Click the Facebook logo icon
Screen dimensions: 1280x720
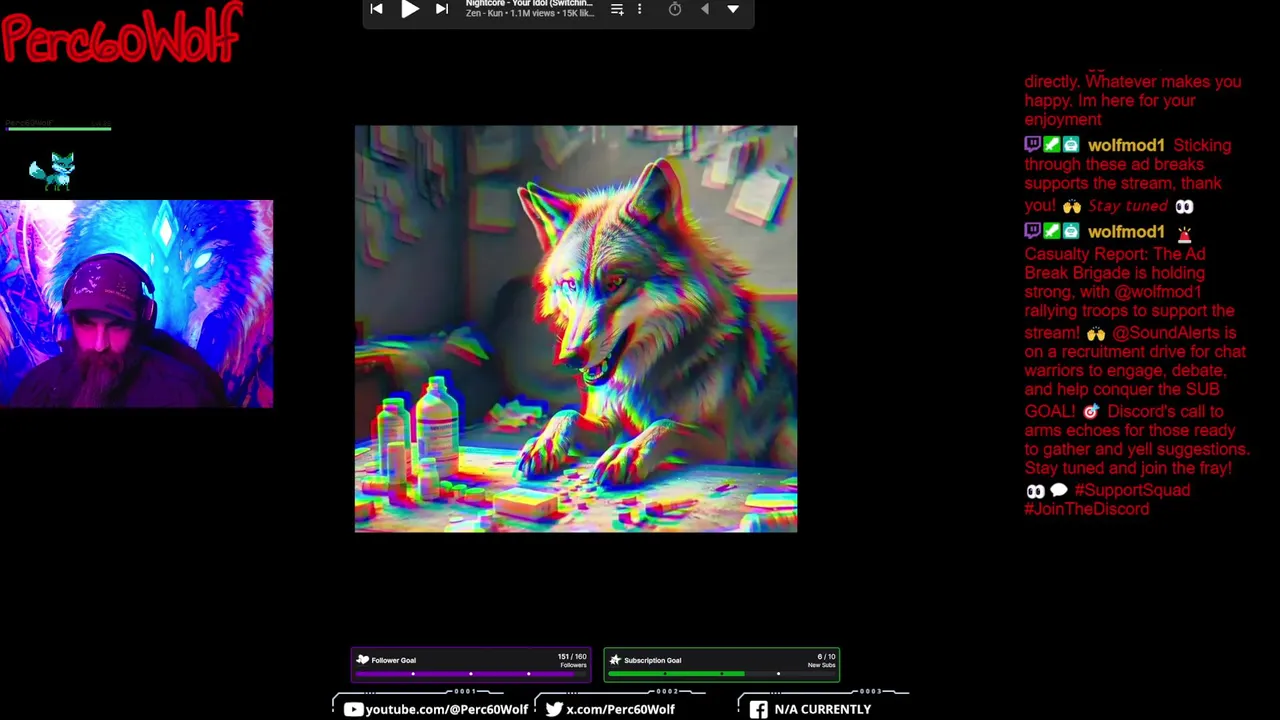pyautogui.click(x=759, y=709)
